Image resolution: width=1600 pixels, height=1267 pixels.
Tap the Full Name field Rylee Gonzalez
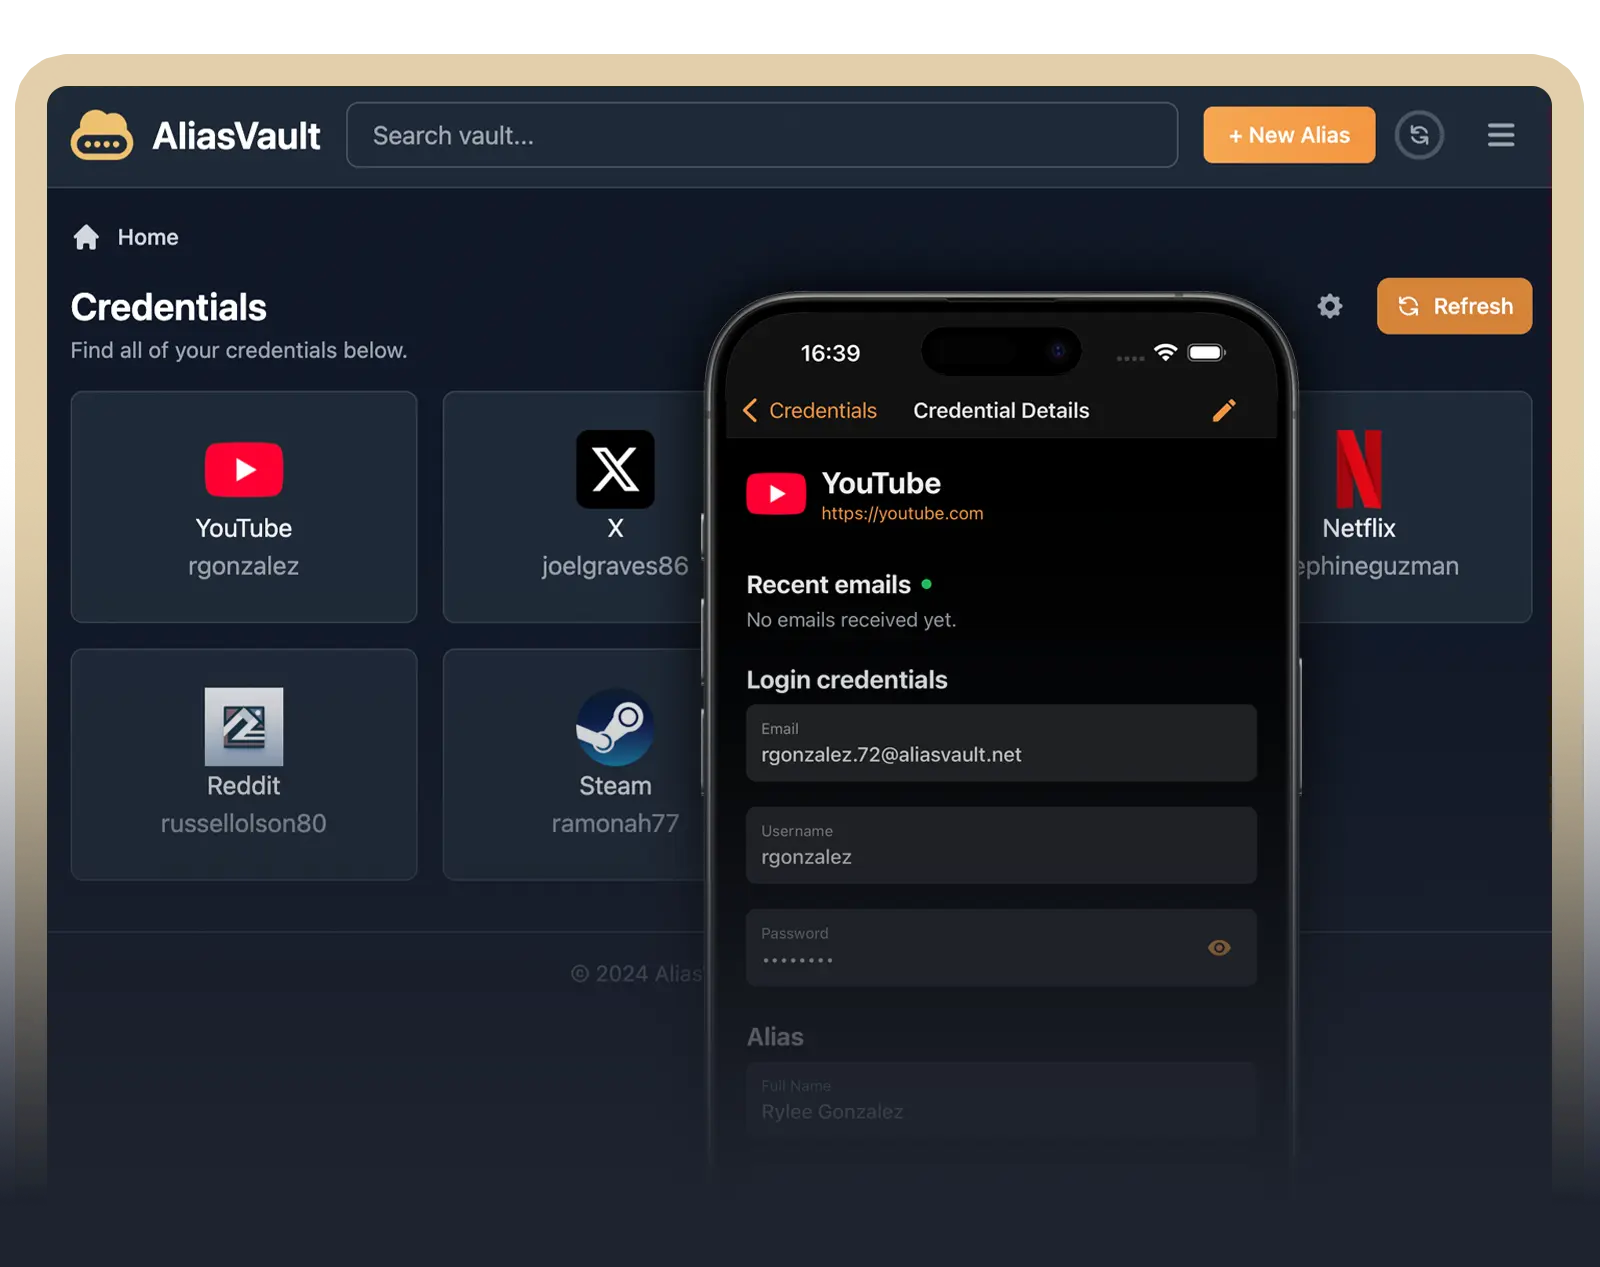click(x=1001, y=1100)
